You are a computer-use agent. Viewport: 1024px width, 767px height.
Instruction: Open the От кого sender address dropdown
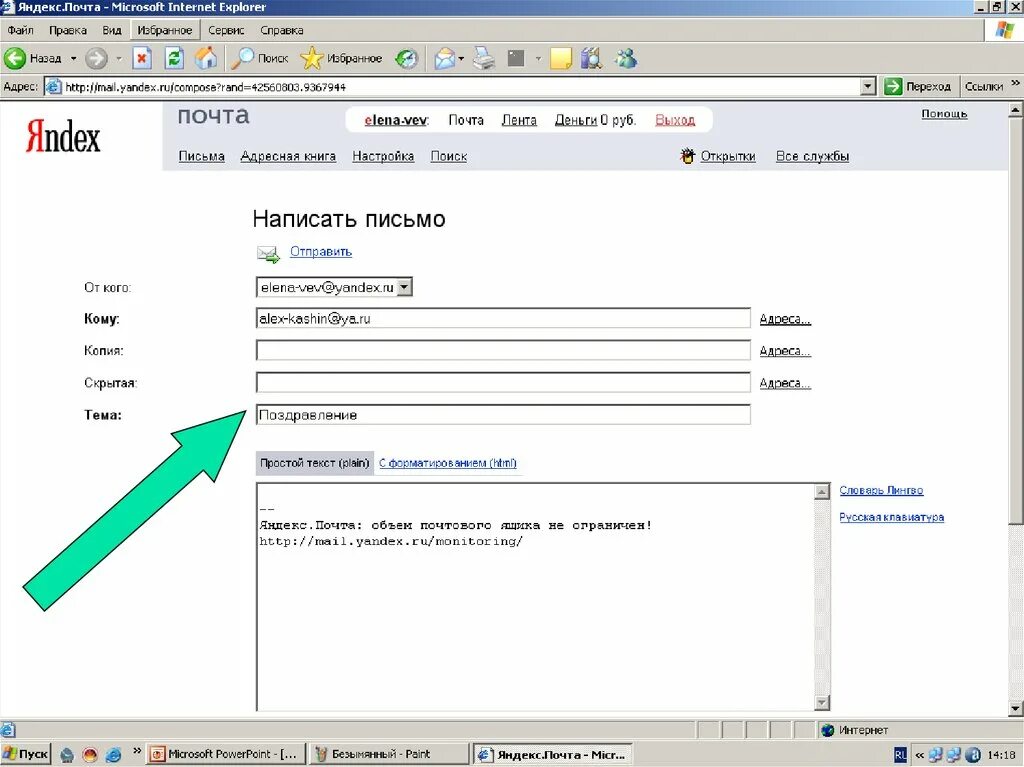coord(404,287)
